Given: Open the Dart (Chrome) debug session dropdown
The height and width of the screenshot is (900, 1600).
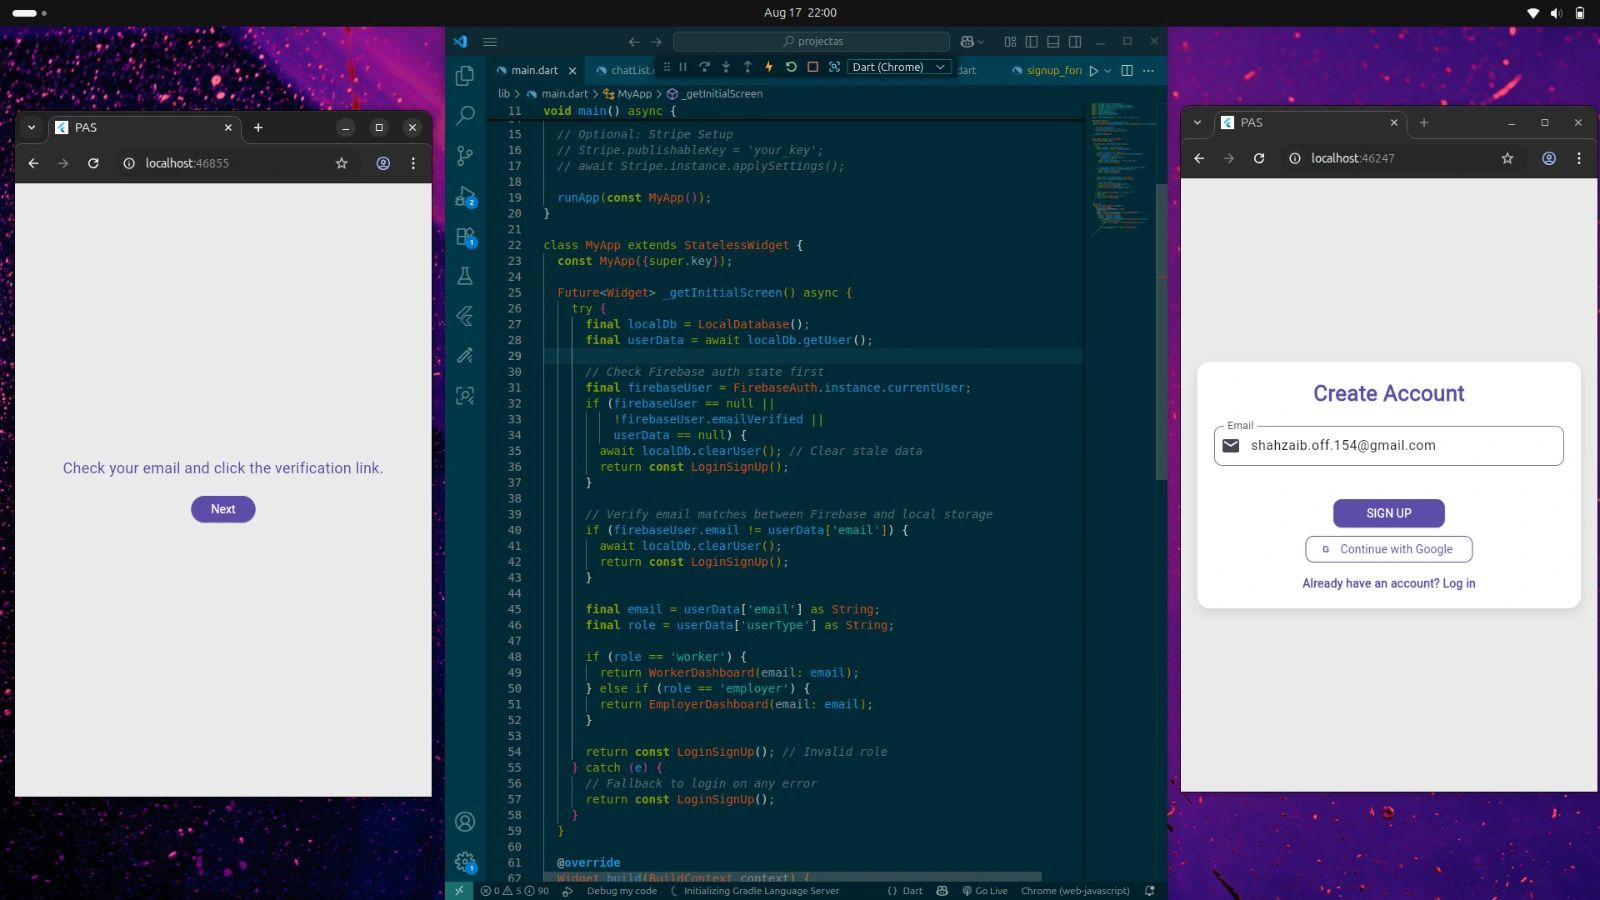Looking at the screenshot, I should click(897, 67).
